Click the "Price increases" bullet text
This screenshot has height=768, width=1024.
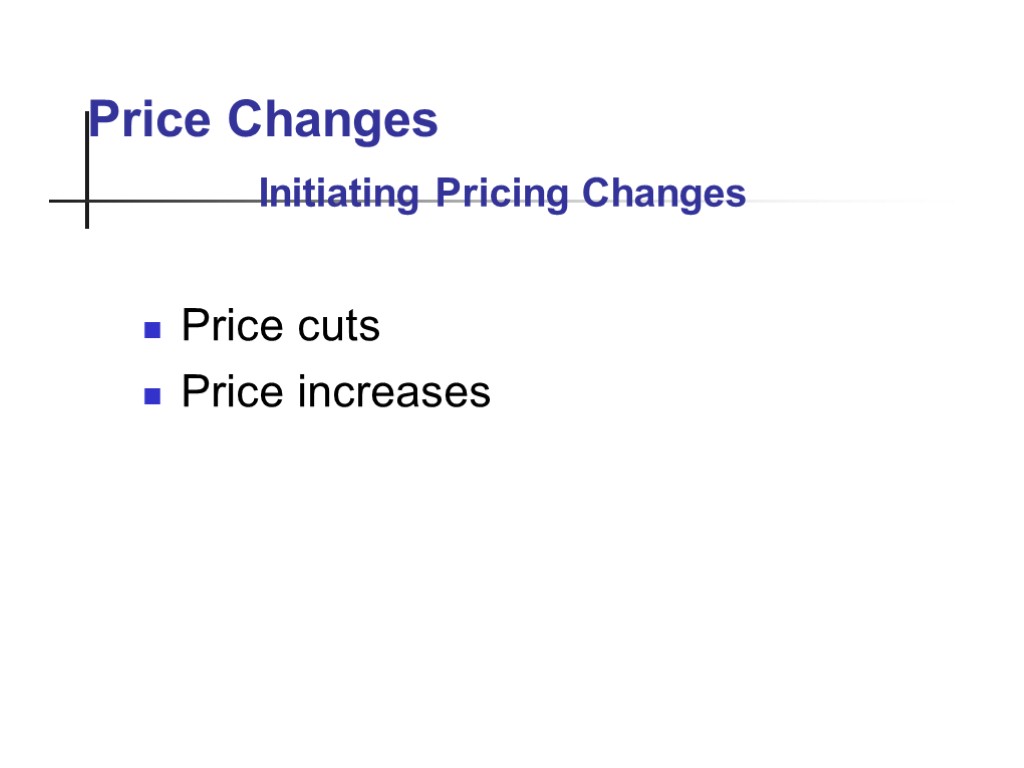[x=335, y=391]
